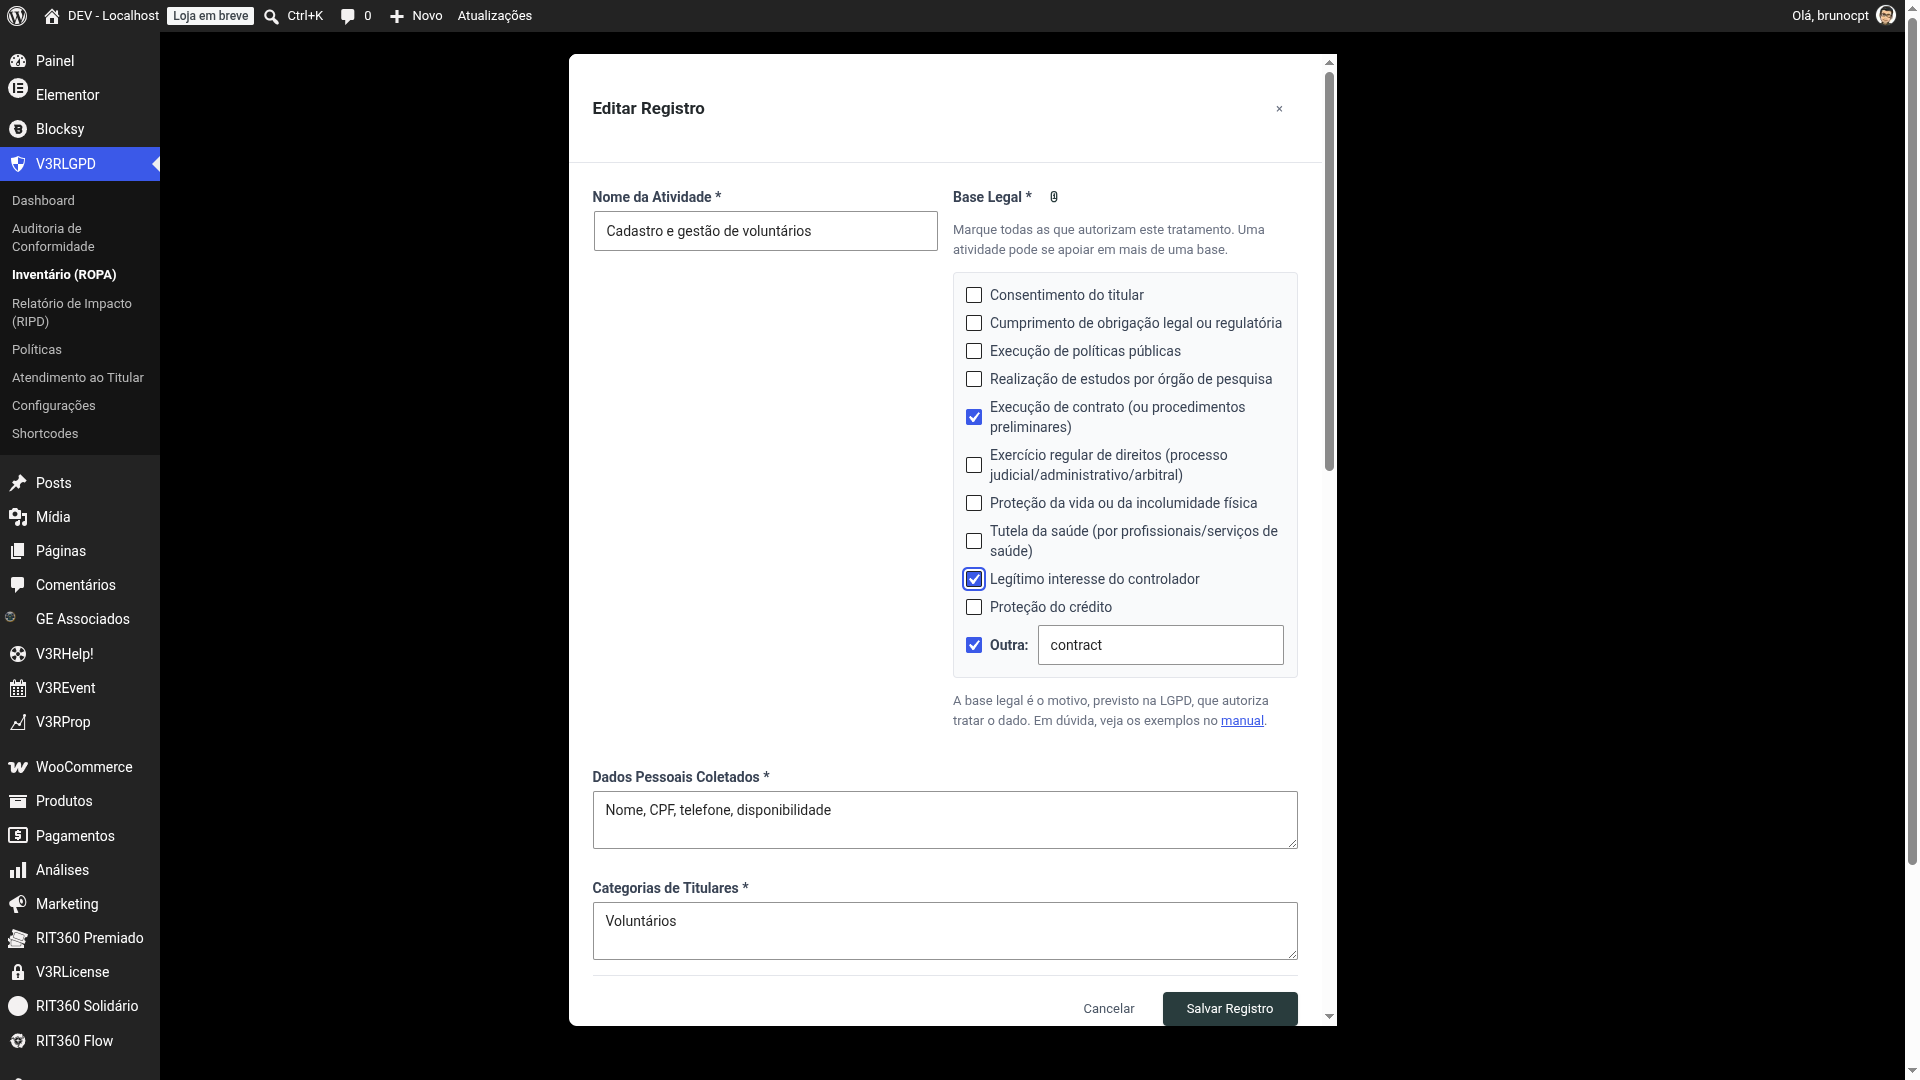1920x1080 pixels.
Task: Open the manual link
Action: (x=1242, y=720)
